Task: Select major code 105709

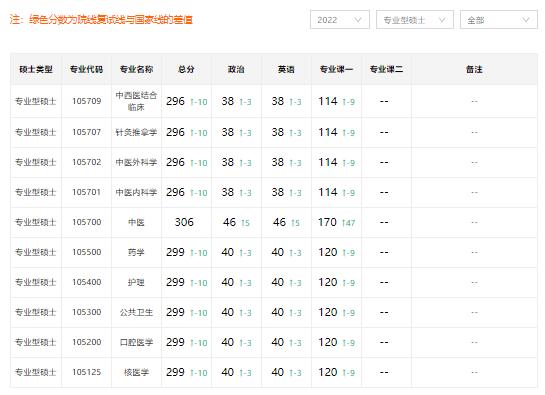Action: 87,101
